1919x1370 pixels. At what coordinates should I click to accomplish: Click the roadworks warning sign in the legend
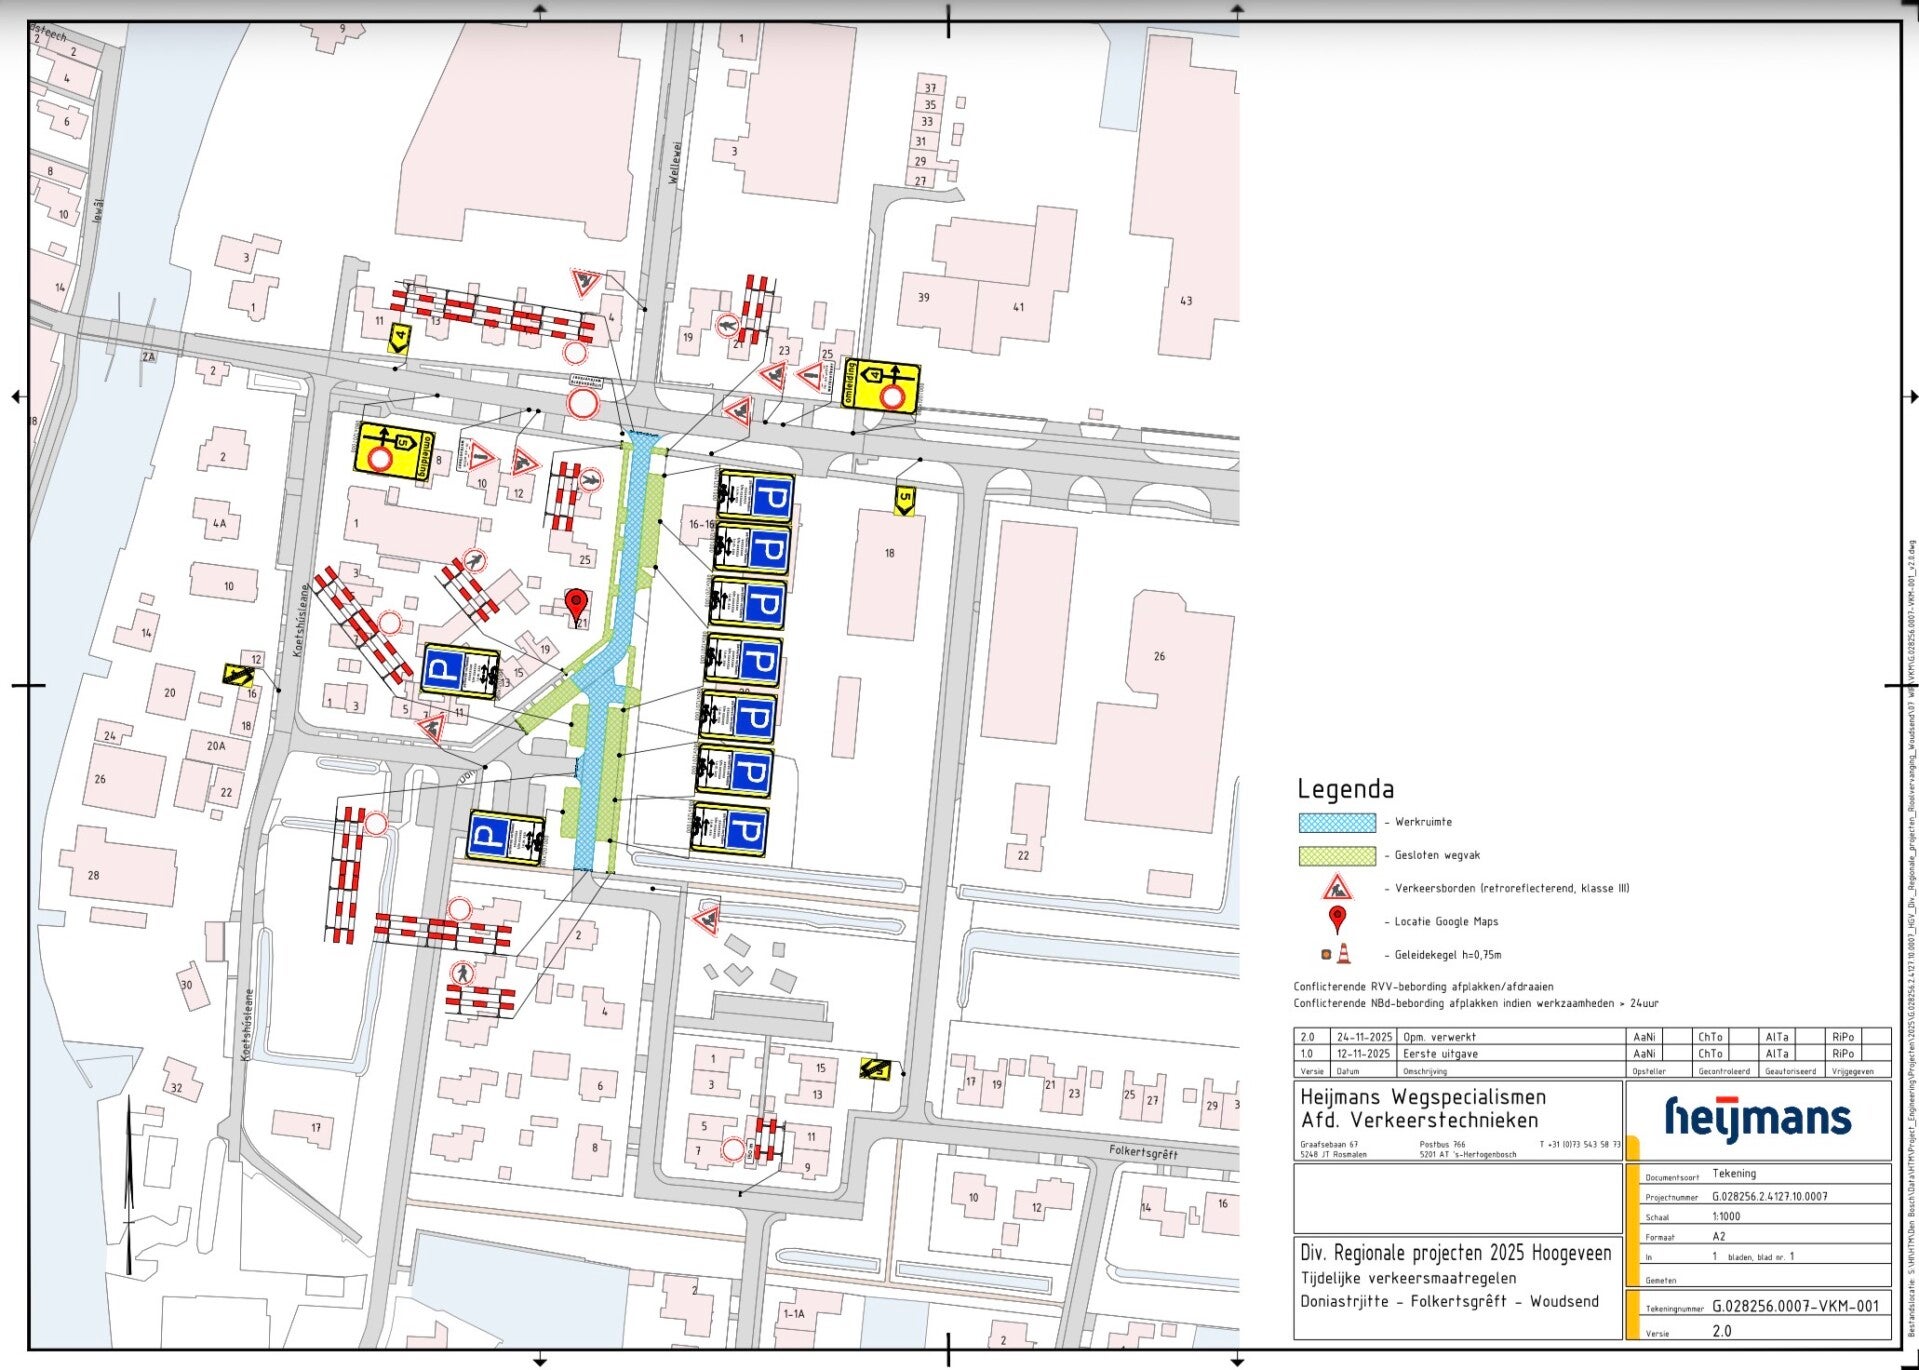(x=1336, y=888)
